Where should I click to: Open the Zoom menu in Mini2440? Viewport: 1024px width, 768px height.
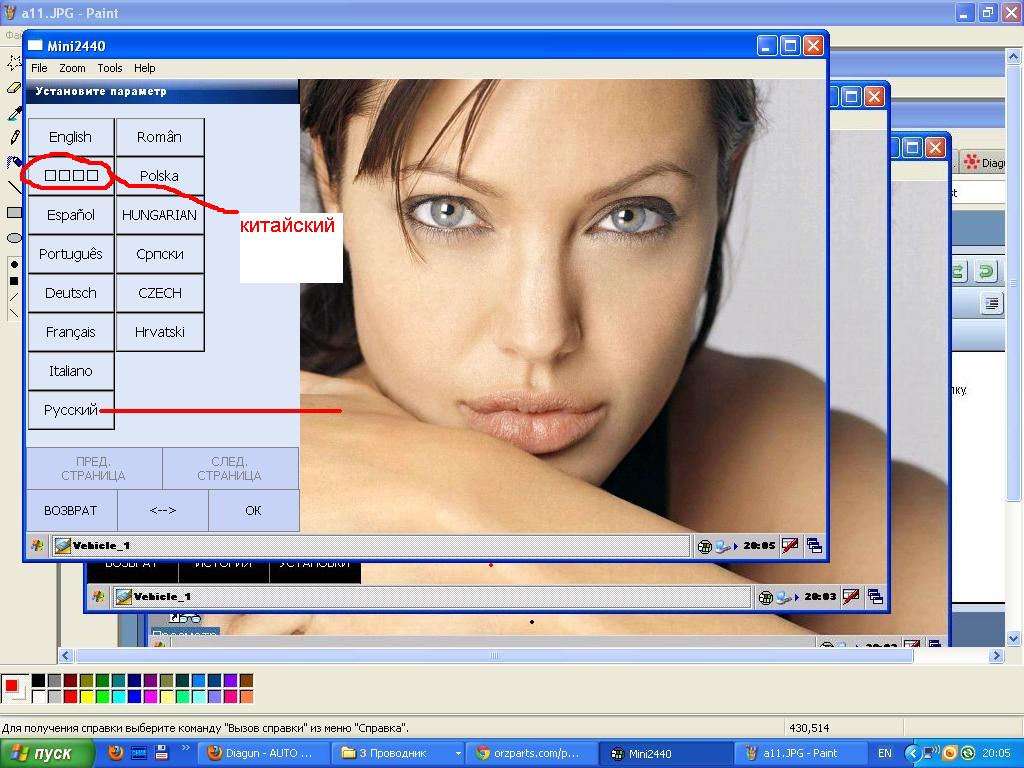point(72,68)
